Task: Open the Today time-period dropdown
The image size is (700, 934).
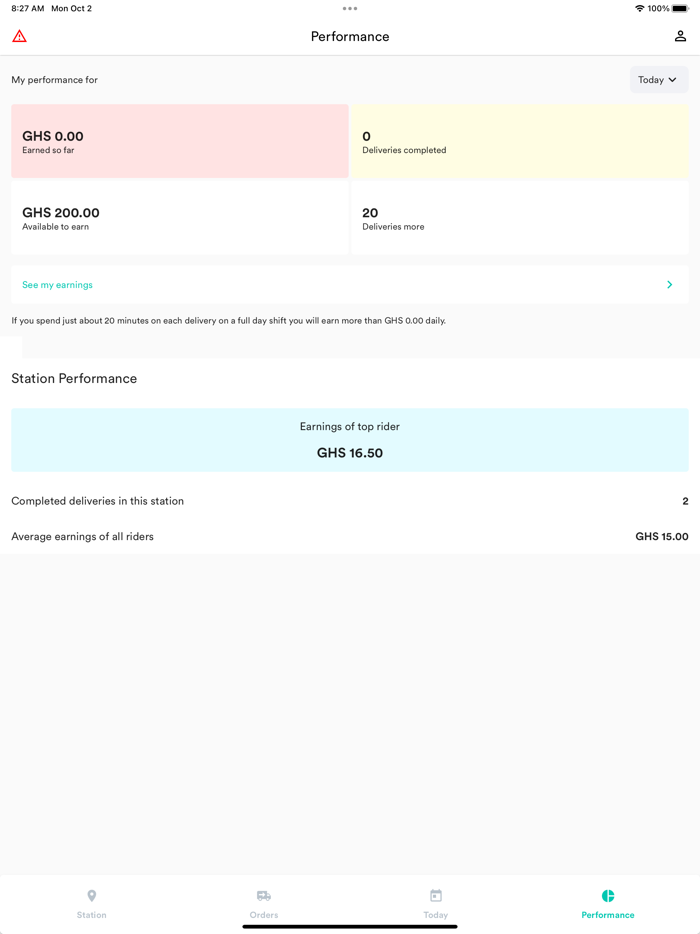Action: point(658,79)
